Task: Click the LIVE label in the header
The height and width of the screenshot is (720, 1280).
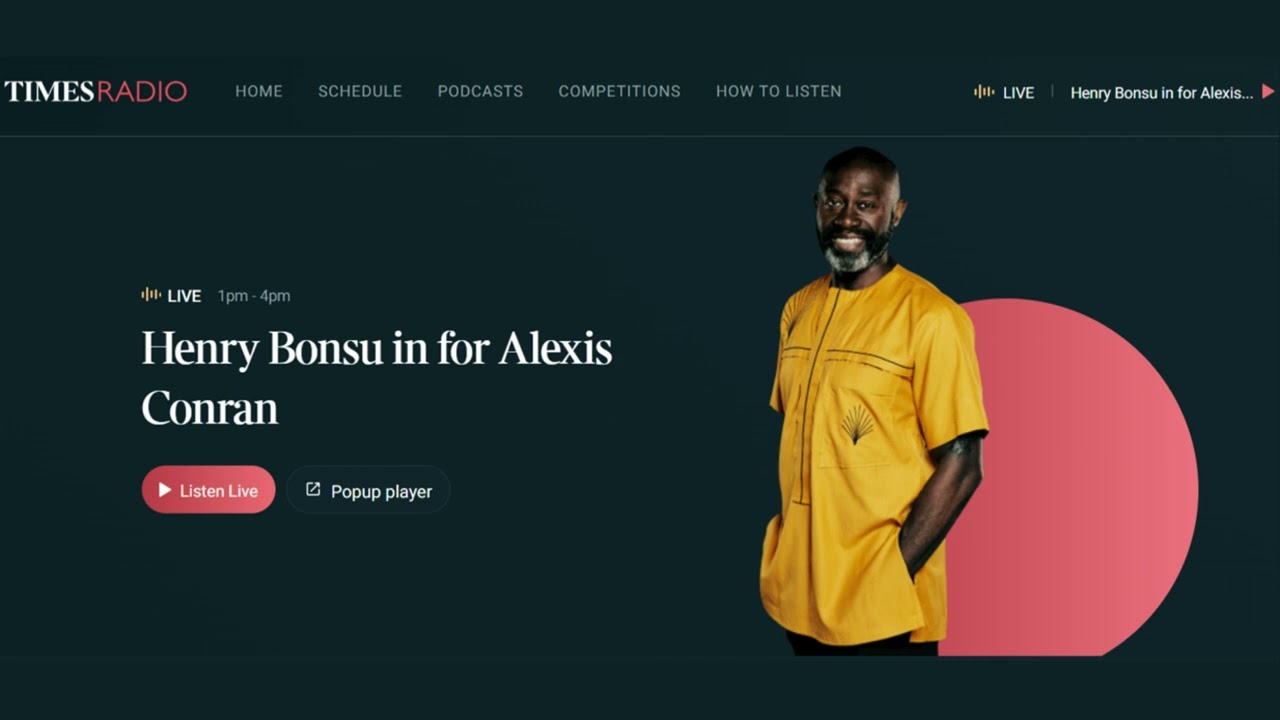Action: tap(1018, 93)
